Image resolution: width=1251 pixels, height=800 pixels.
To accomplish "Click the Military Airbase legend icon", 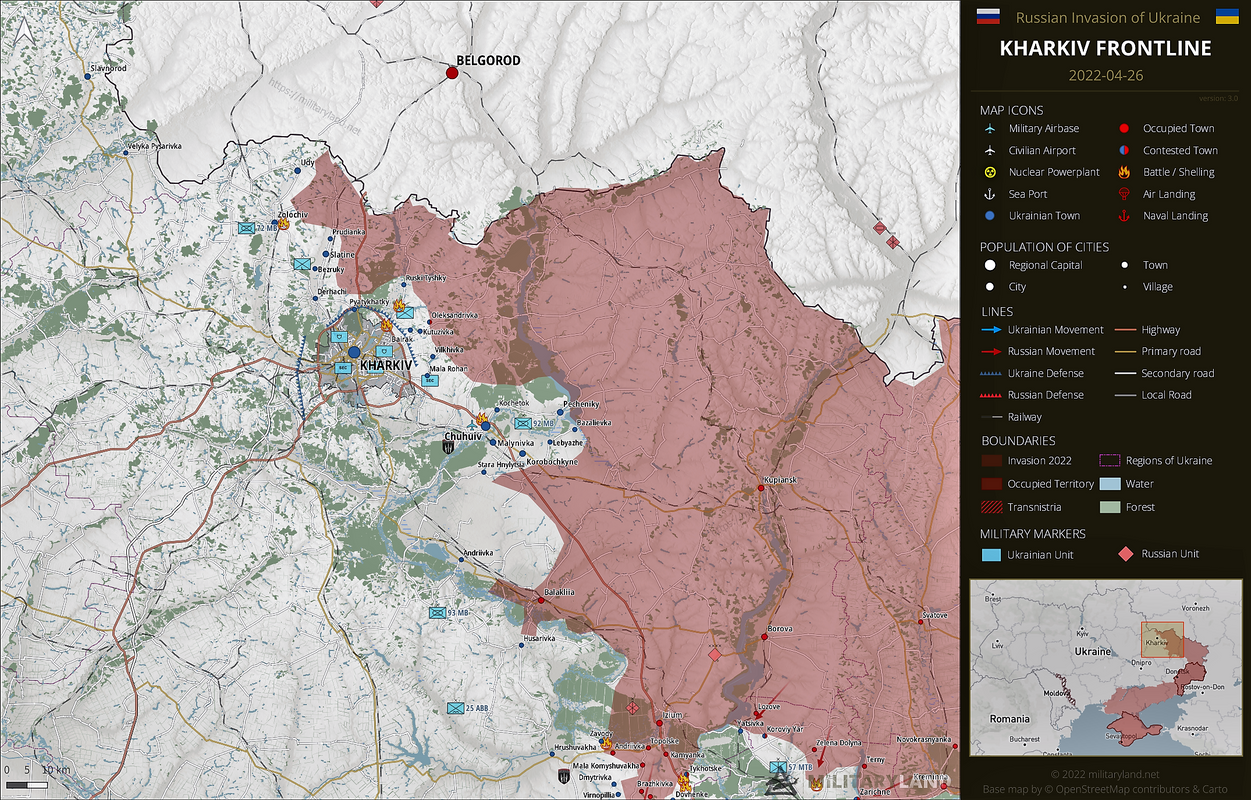I will (990, 129).
